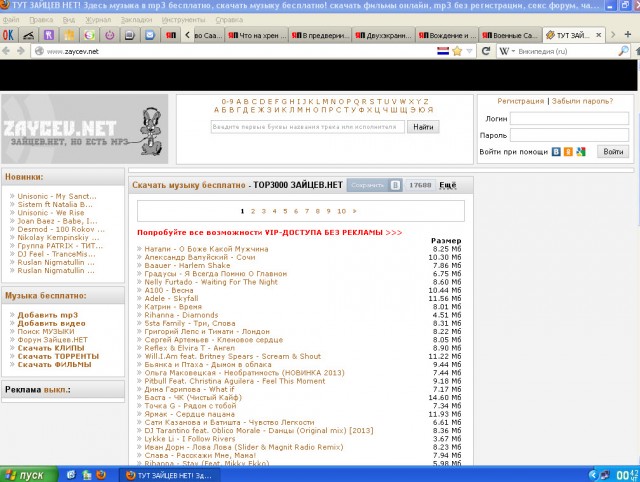Click the search magnifier in the Wikipedia box

click(x=623, y=51)
